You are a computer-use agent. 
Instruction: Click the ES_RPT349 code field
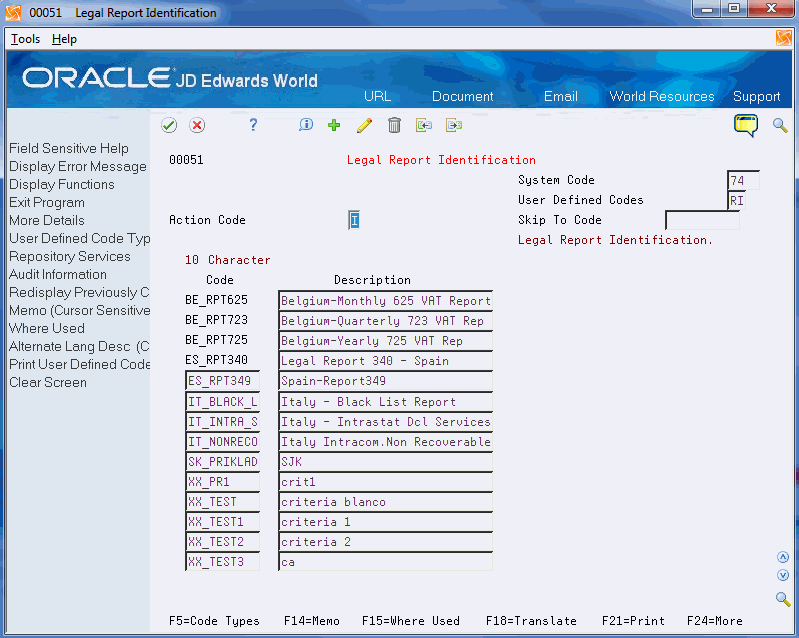click(223, 381)
